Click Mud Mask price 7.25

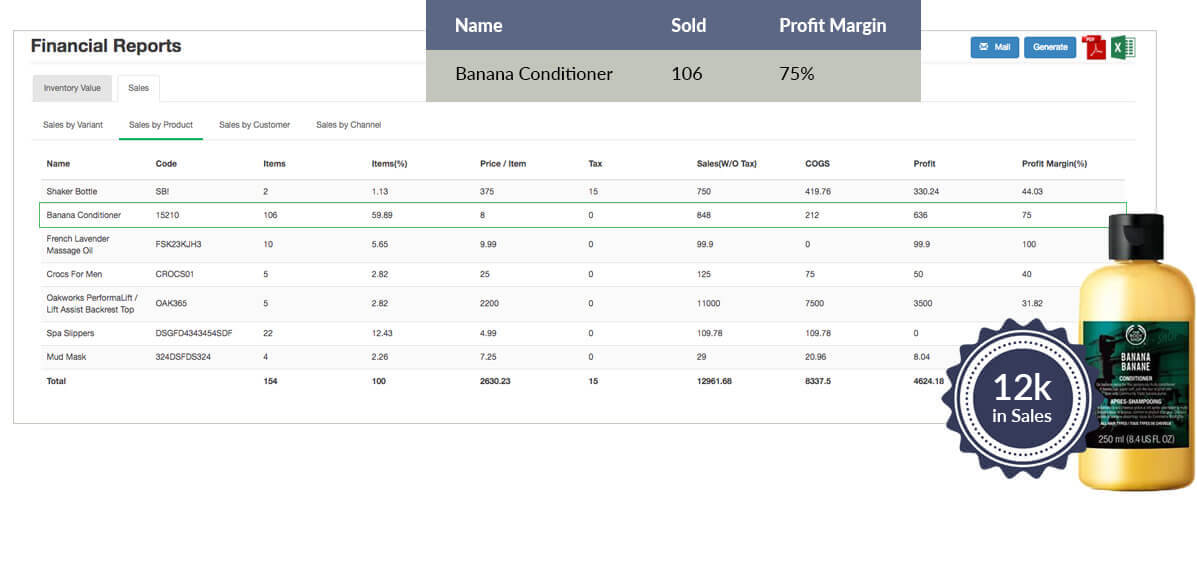point(489,356)
